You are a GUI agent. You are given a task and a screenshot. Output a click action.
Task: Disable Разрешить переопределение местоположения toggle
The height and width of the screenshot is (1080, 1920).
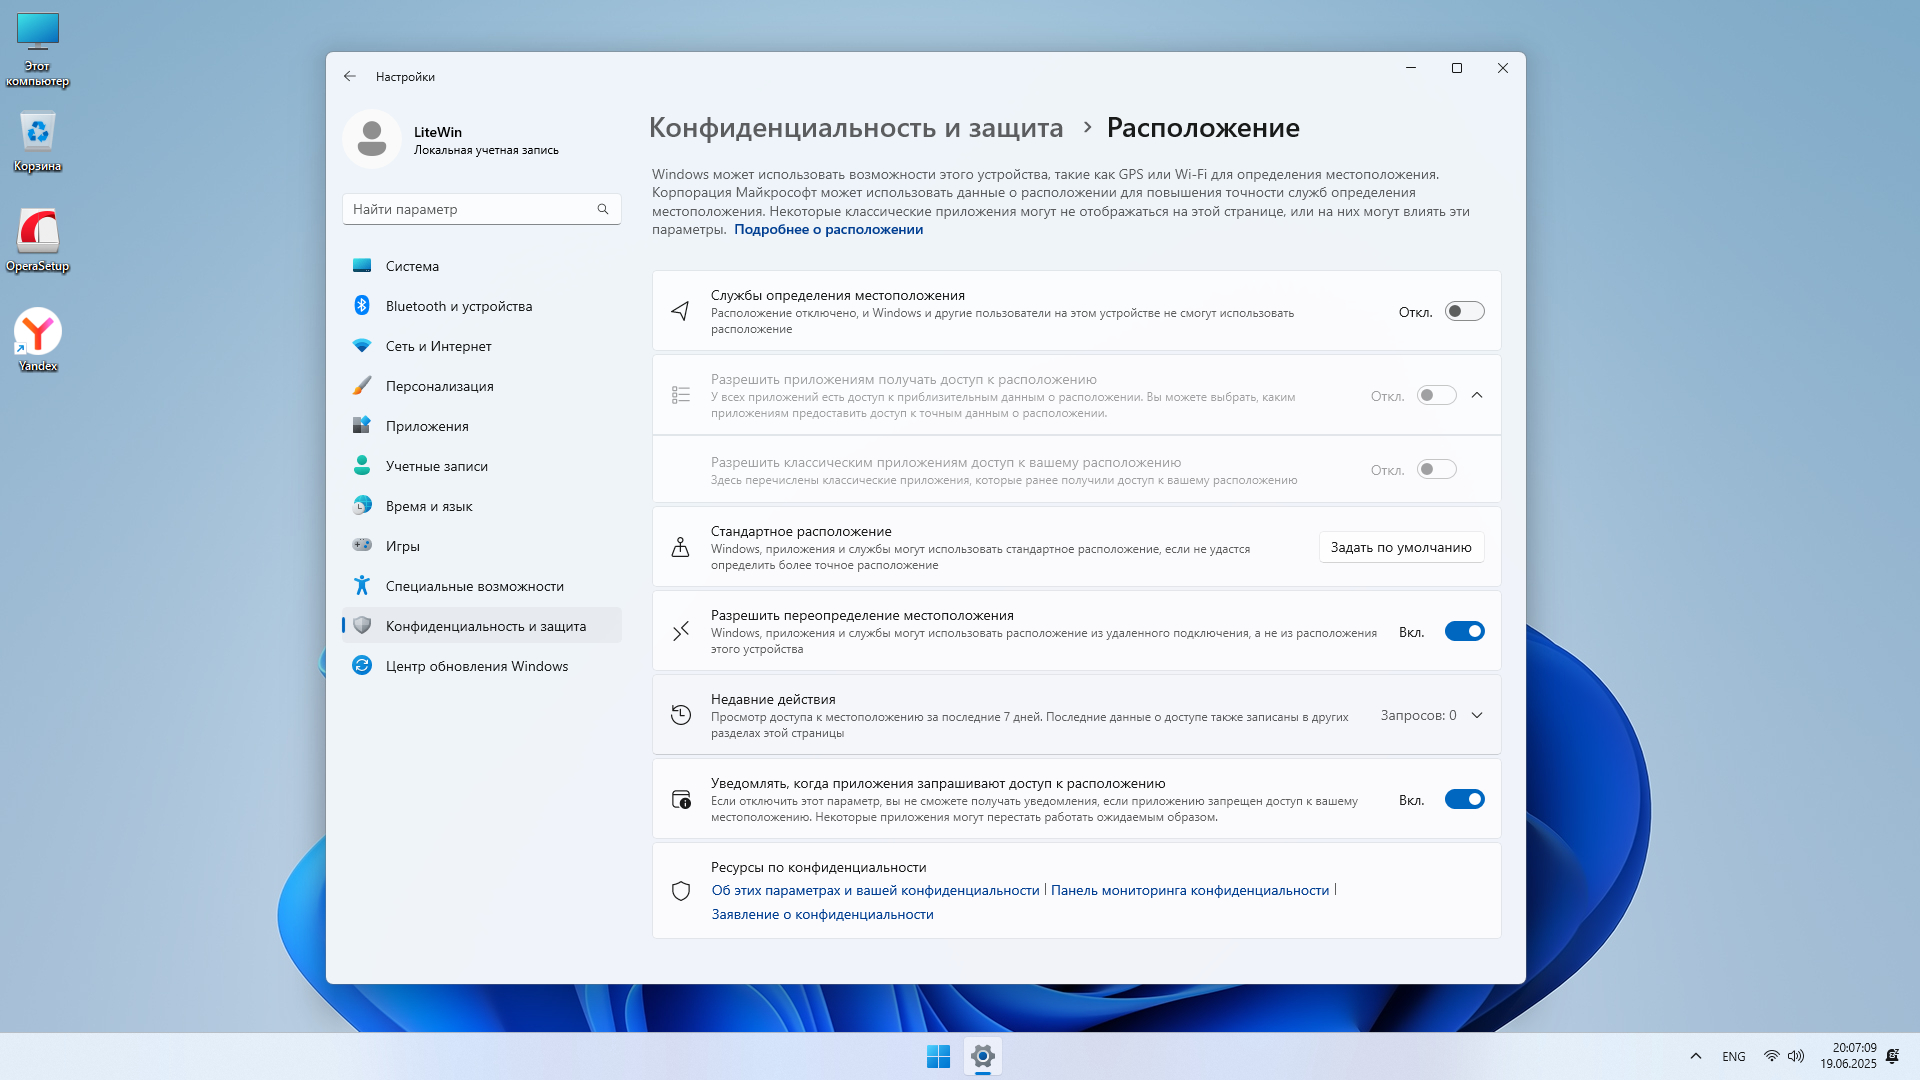point(1464,631)
